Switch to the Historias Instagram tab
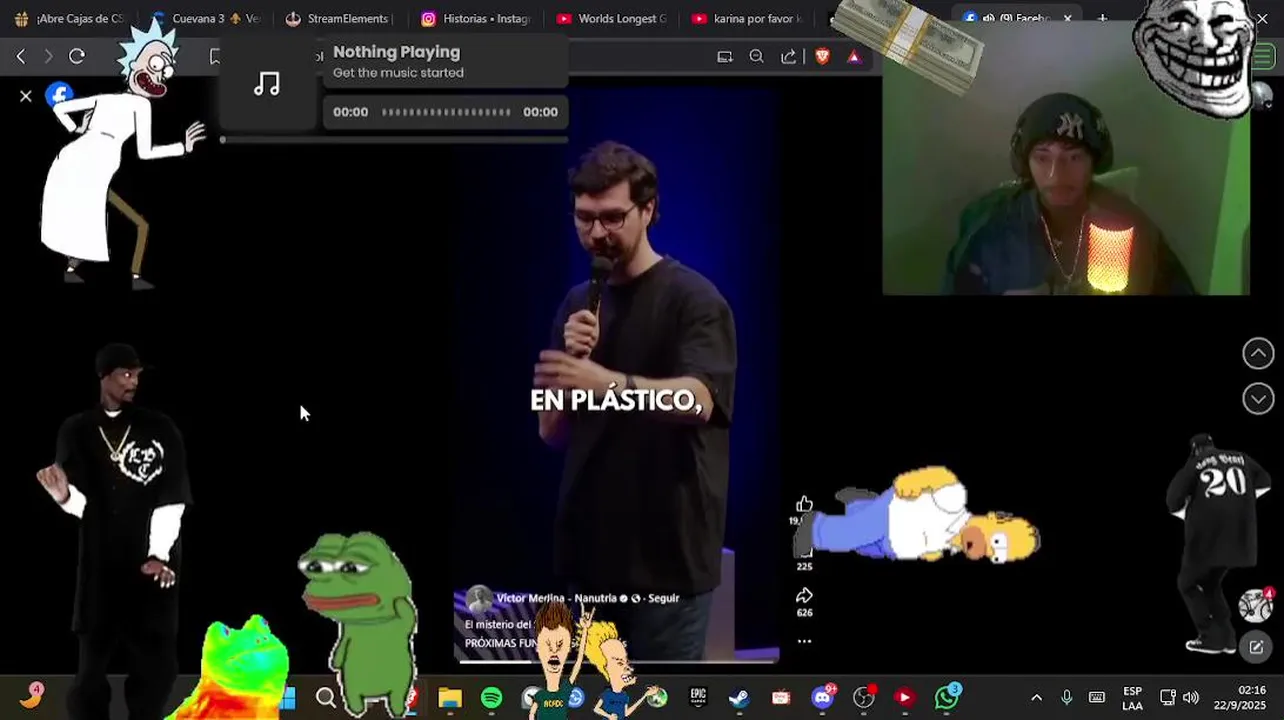The width and height of the screenshot is (1284, 720). click(x=476, y=18)
